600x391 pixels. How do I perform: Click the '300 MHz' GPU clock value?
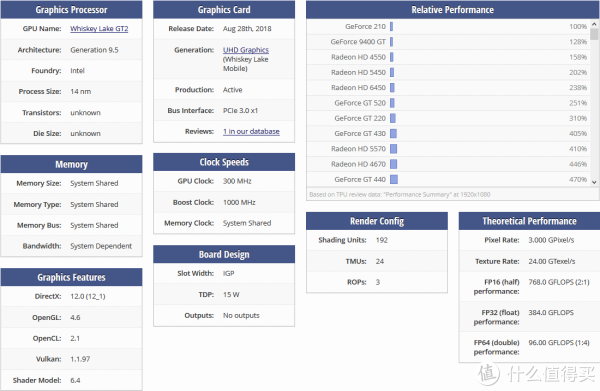pyautogui.click(x=237, y=181)
